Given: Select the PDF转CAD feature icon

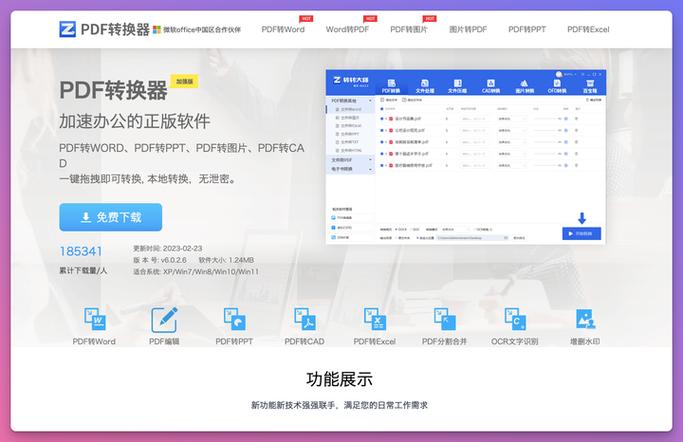Looking at the screenshot, I should tap(304, 320).
